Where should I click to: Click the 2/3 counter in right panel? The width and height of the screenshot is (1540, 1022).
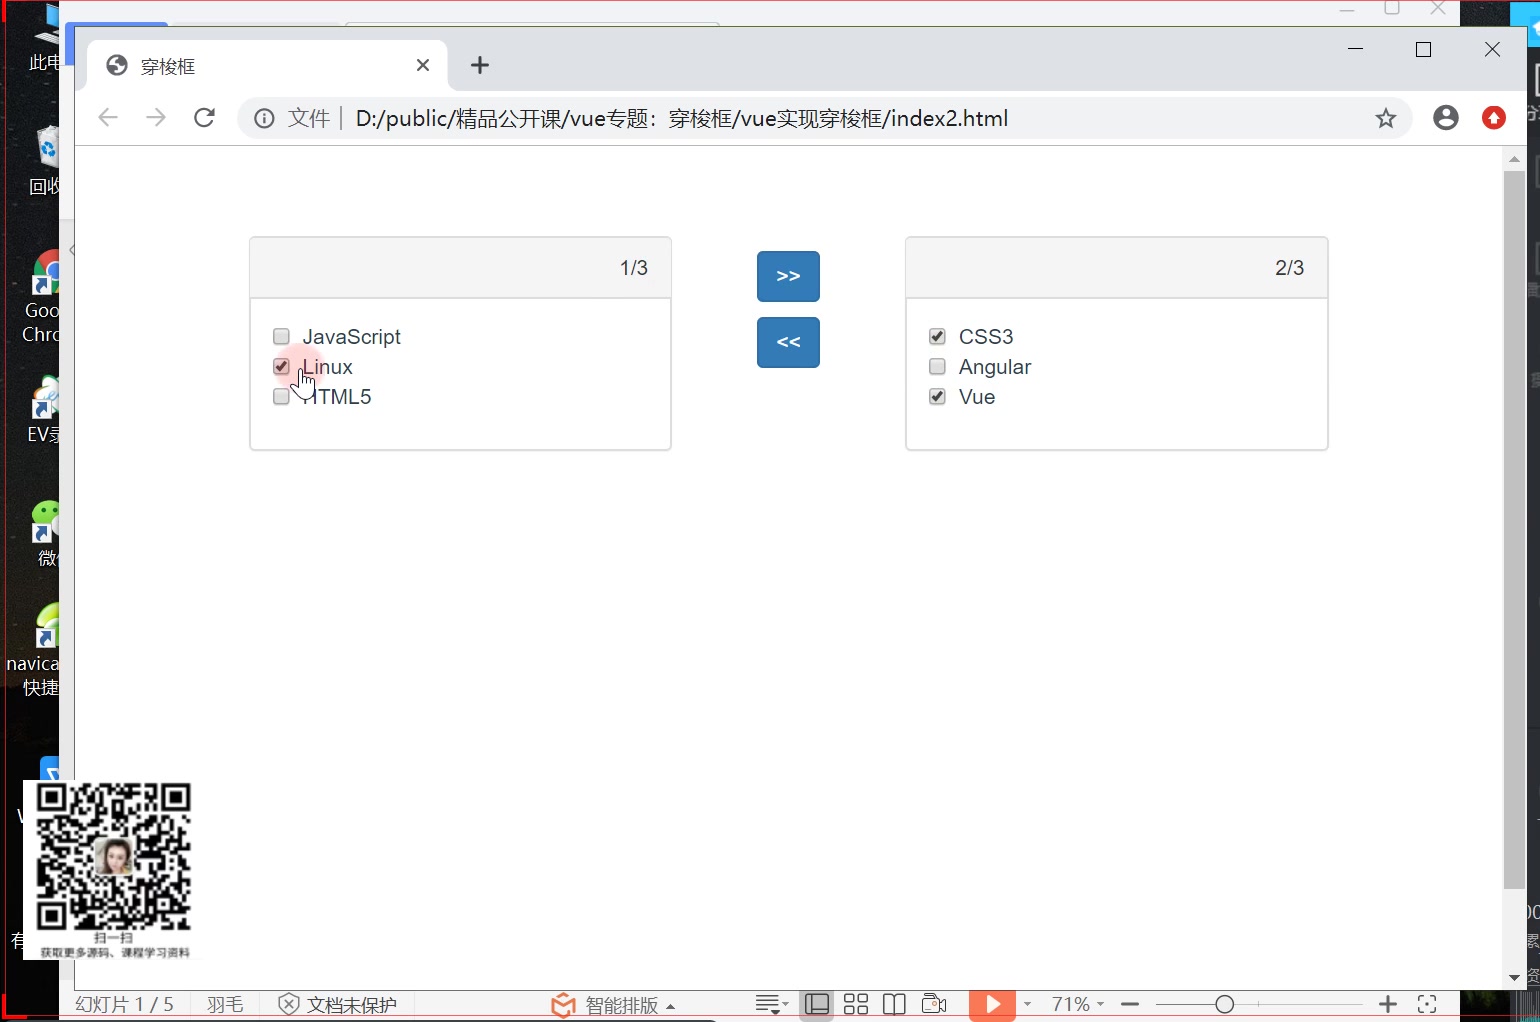pyautogui.click(x=1289, y=268)
